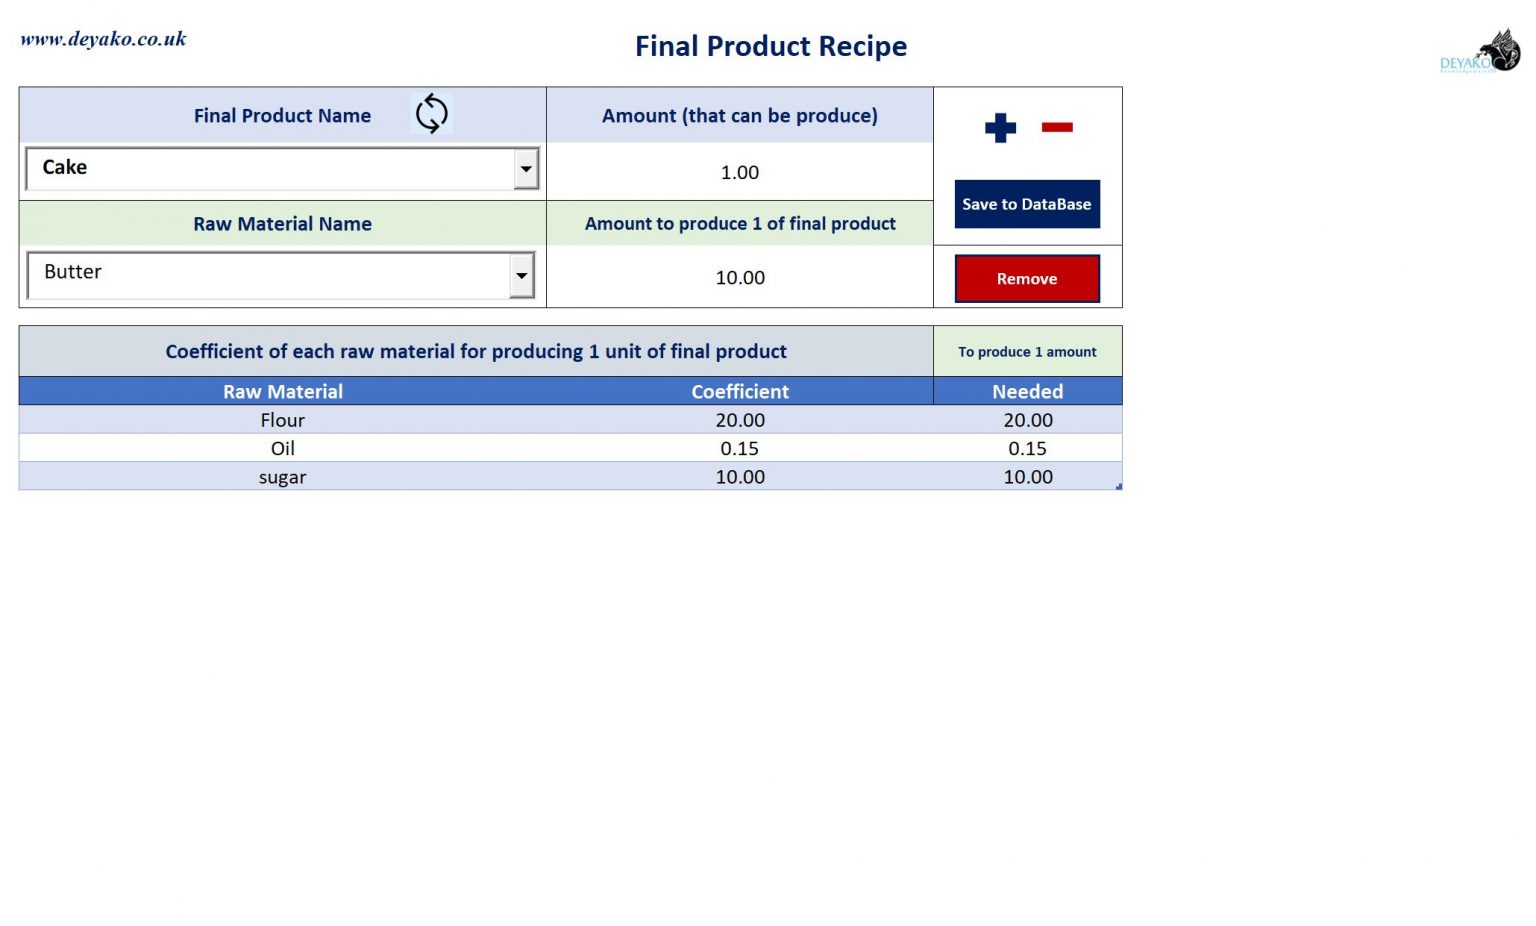Image resolution: width=1536 pixels, height=926 pixels.
Task: Click the Oil coefficient value 0.15
Action: point(740,448)
